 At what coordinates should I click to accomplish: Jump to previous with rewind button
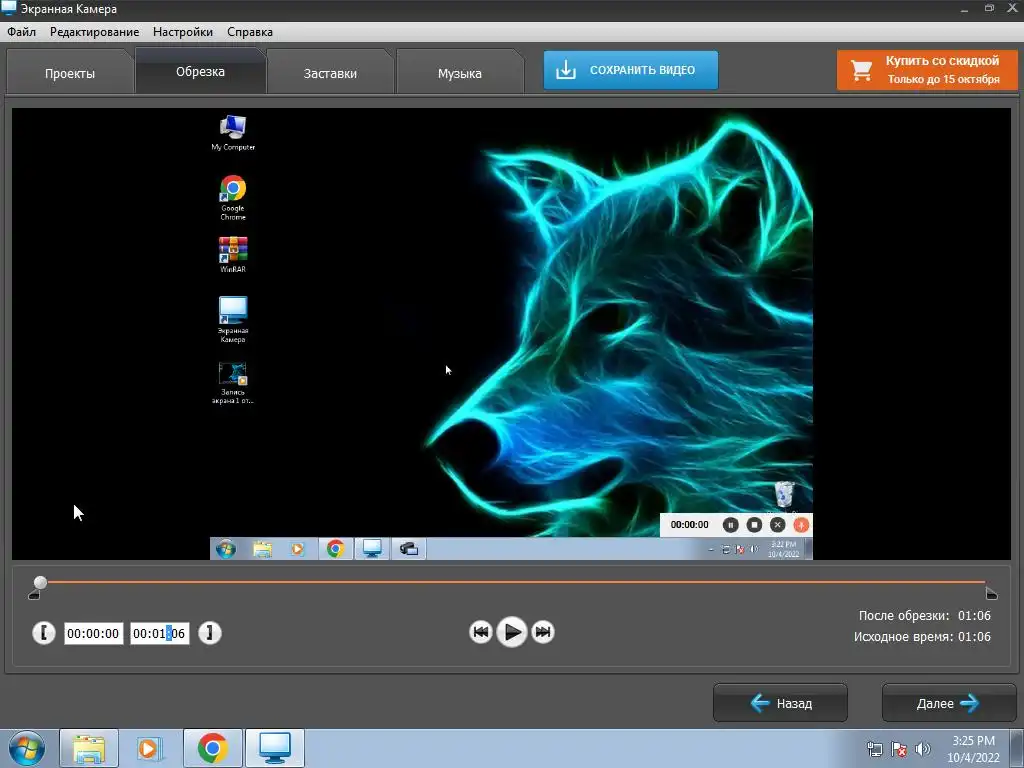pyautogui.click(x=481, y=632)
